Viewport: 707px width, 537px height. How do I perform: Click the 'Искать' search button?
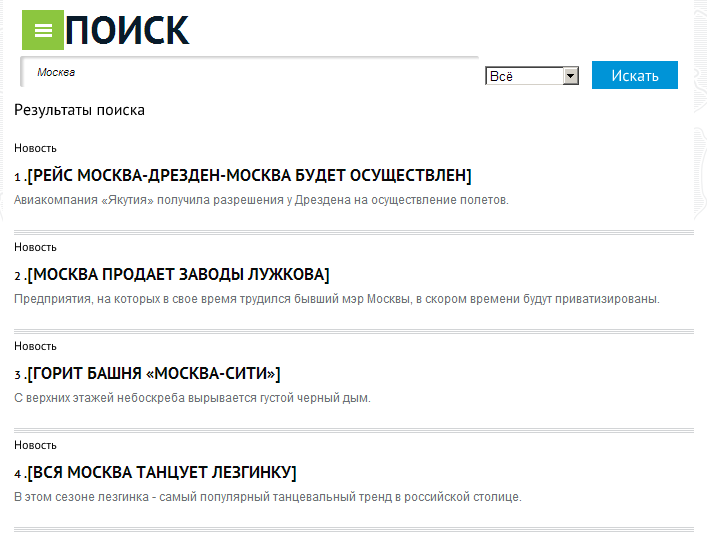click(634, 75)
